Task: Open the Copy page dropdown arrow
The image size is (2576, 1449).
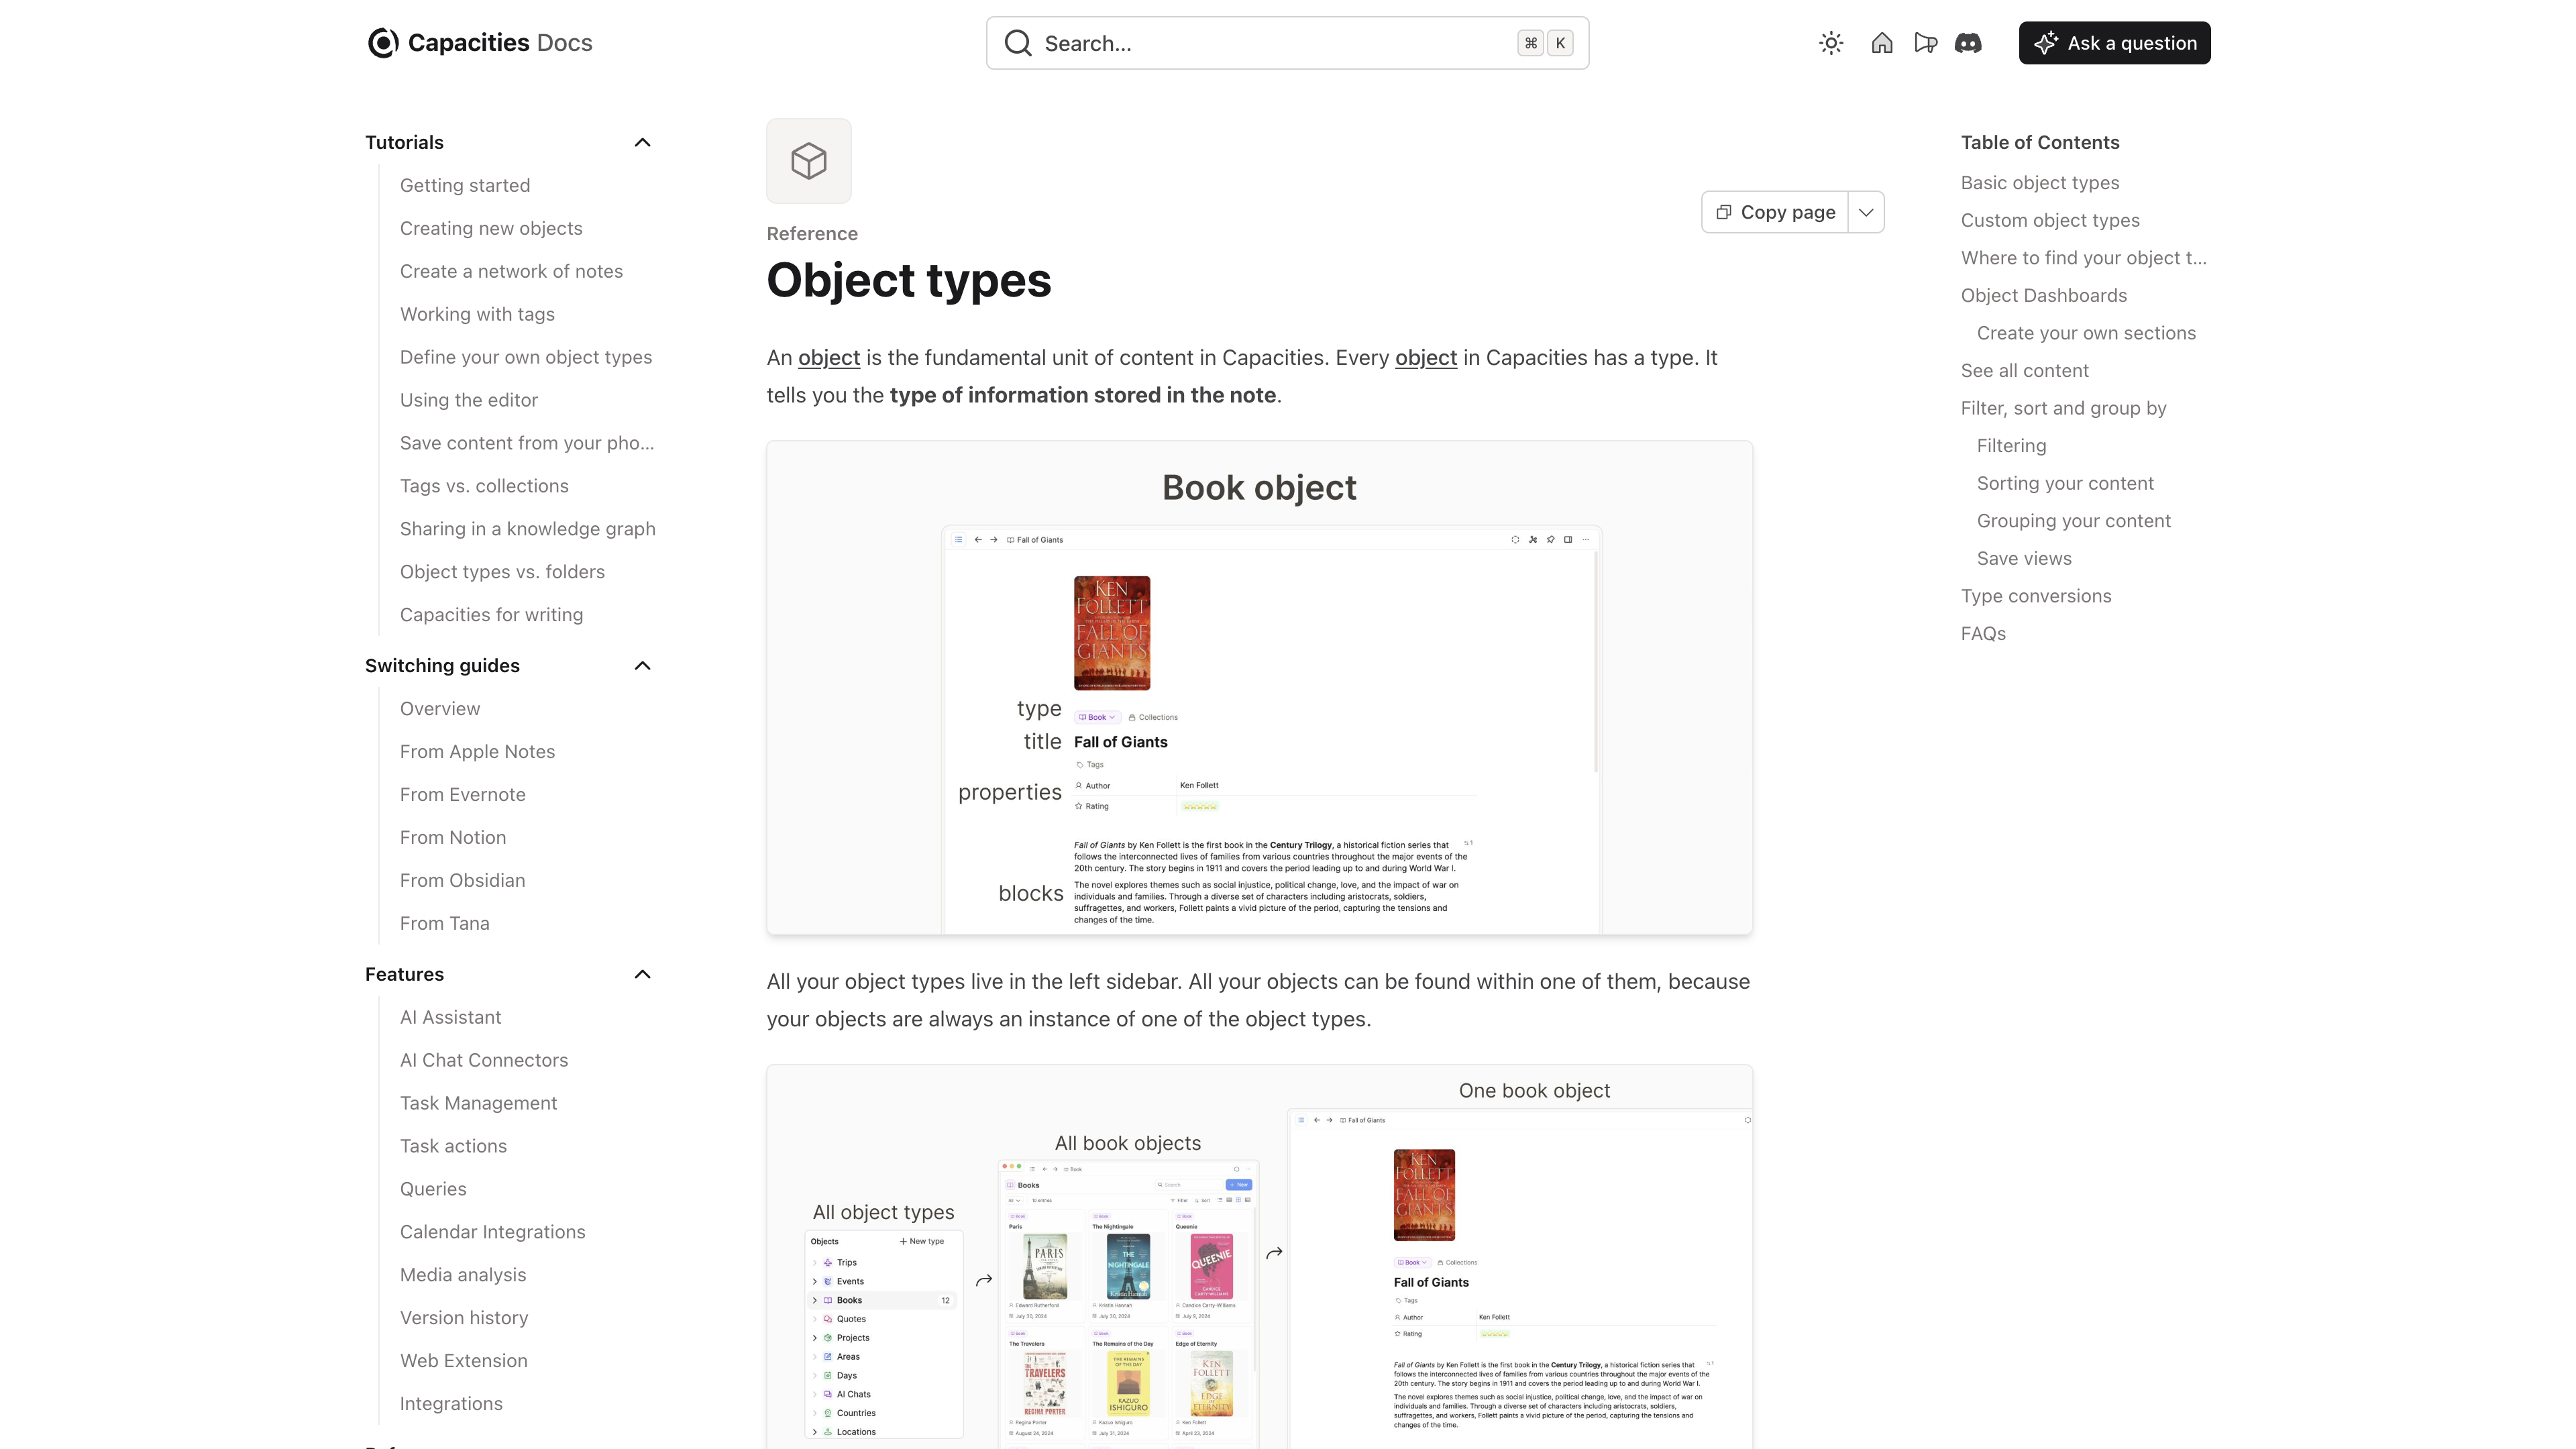Action: tap(1866, 212)
